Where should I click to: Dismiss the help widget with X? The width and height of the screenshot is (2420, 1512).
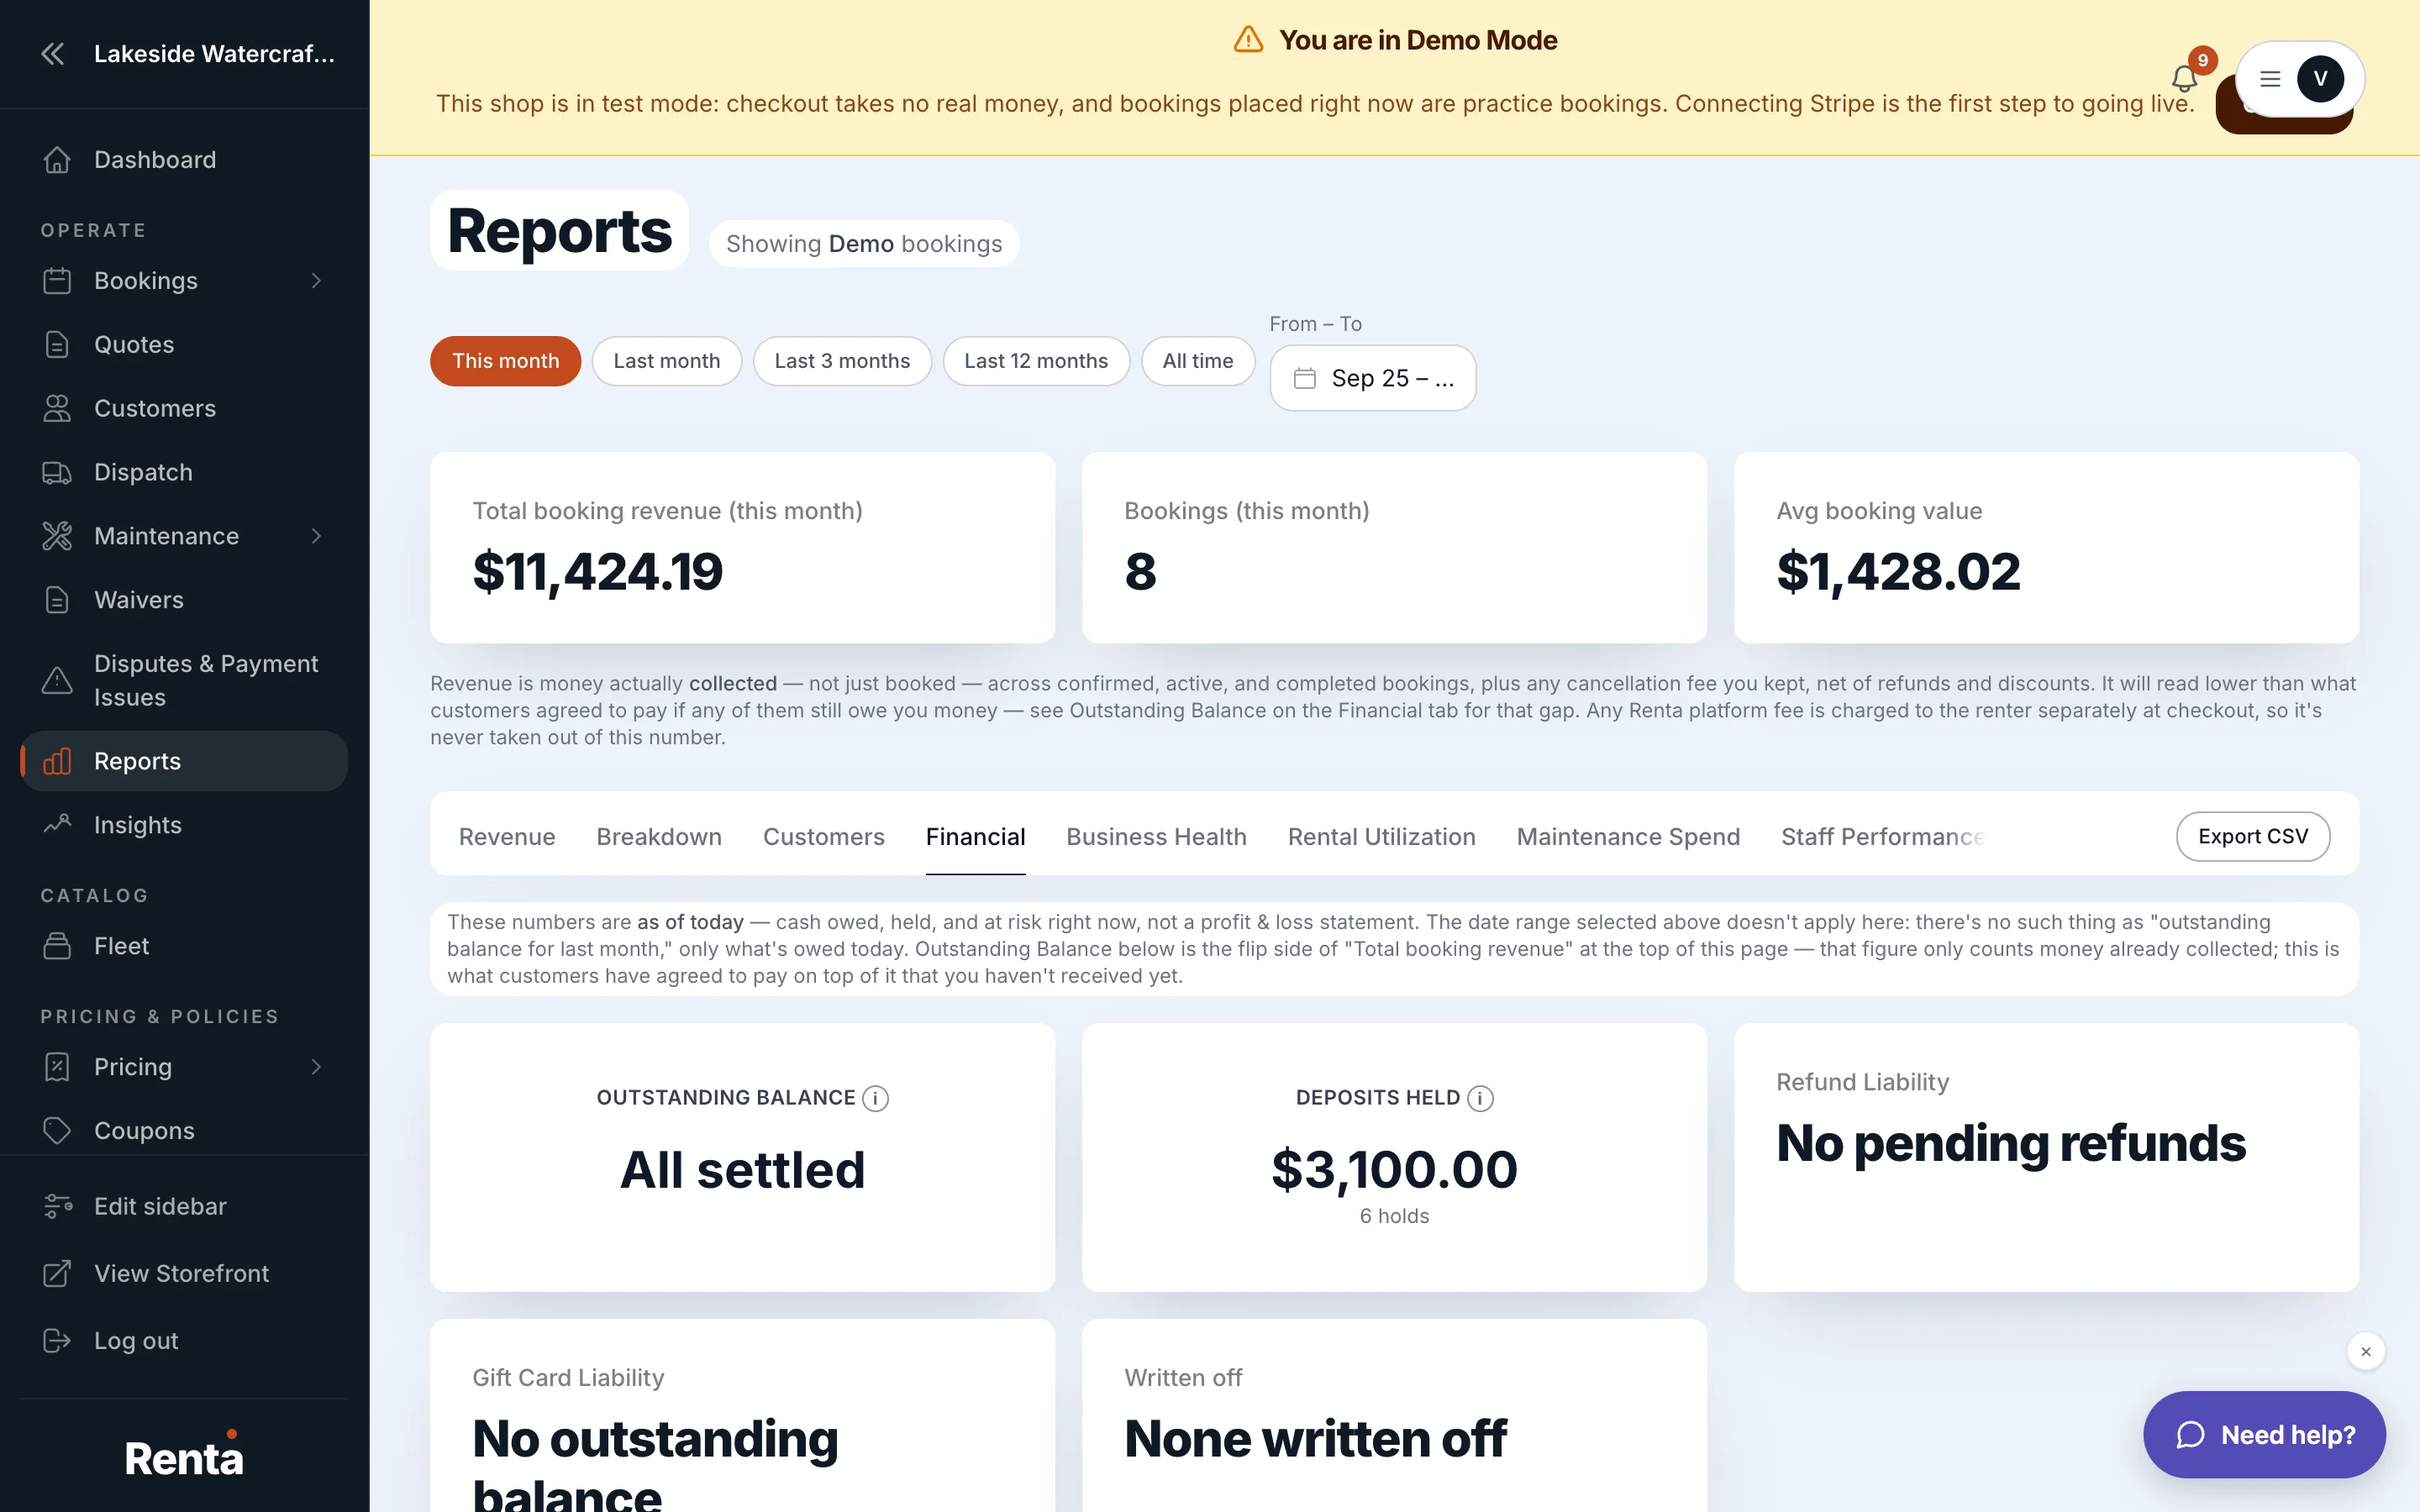2365,1351
